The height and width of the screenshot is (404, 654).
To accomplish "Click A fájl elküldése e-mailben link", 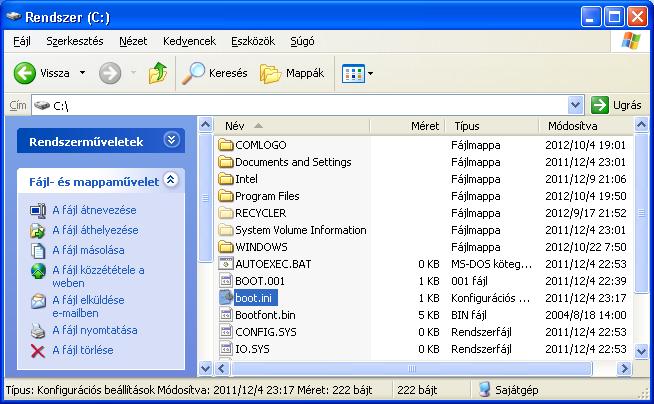I will point(88,306).
